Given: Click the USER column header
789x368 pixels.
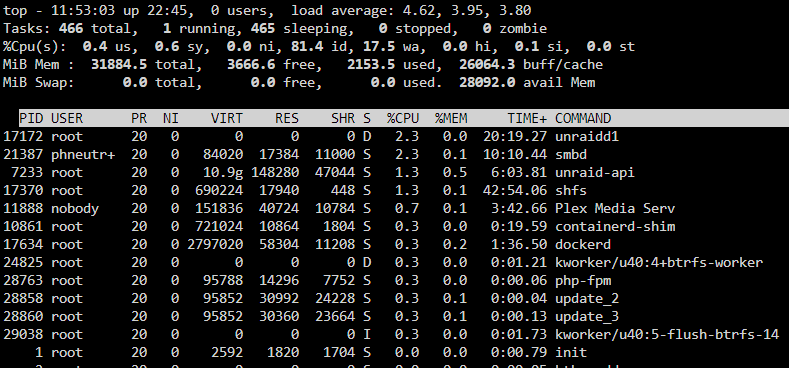Looking at the screenshot, I should 67,119.
